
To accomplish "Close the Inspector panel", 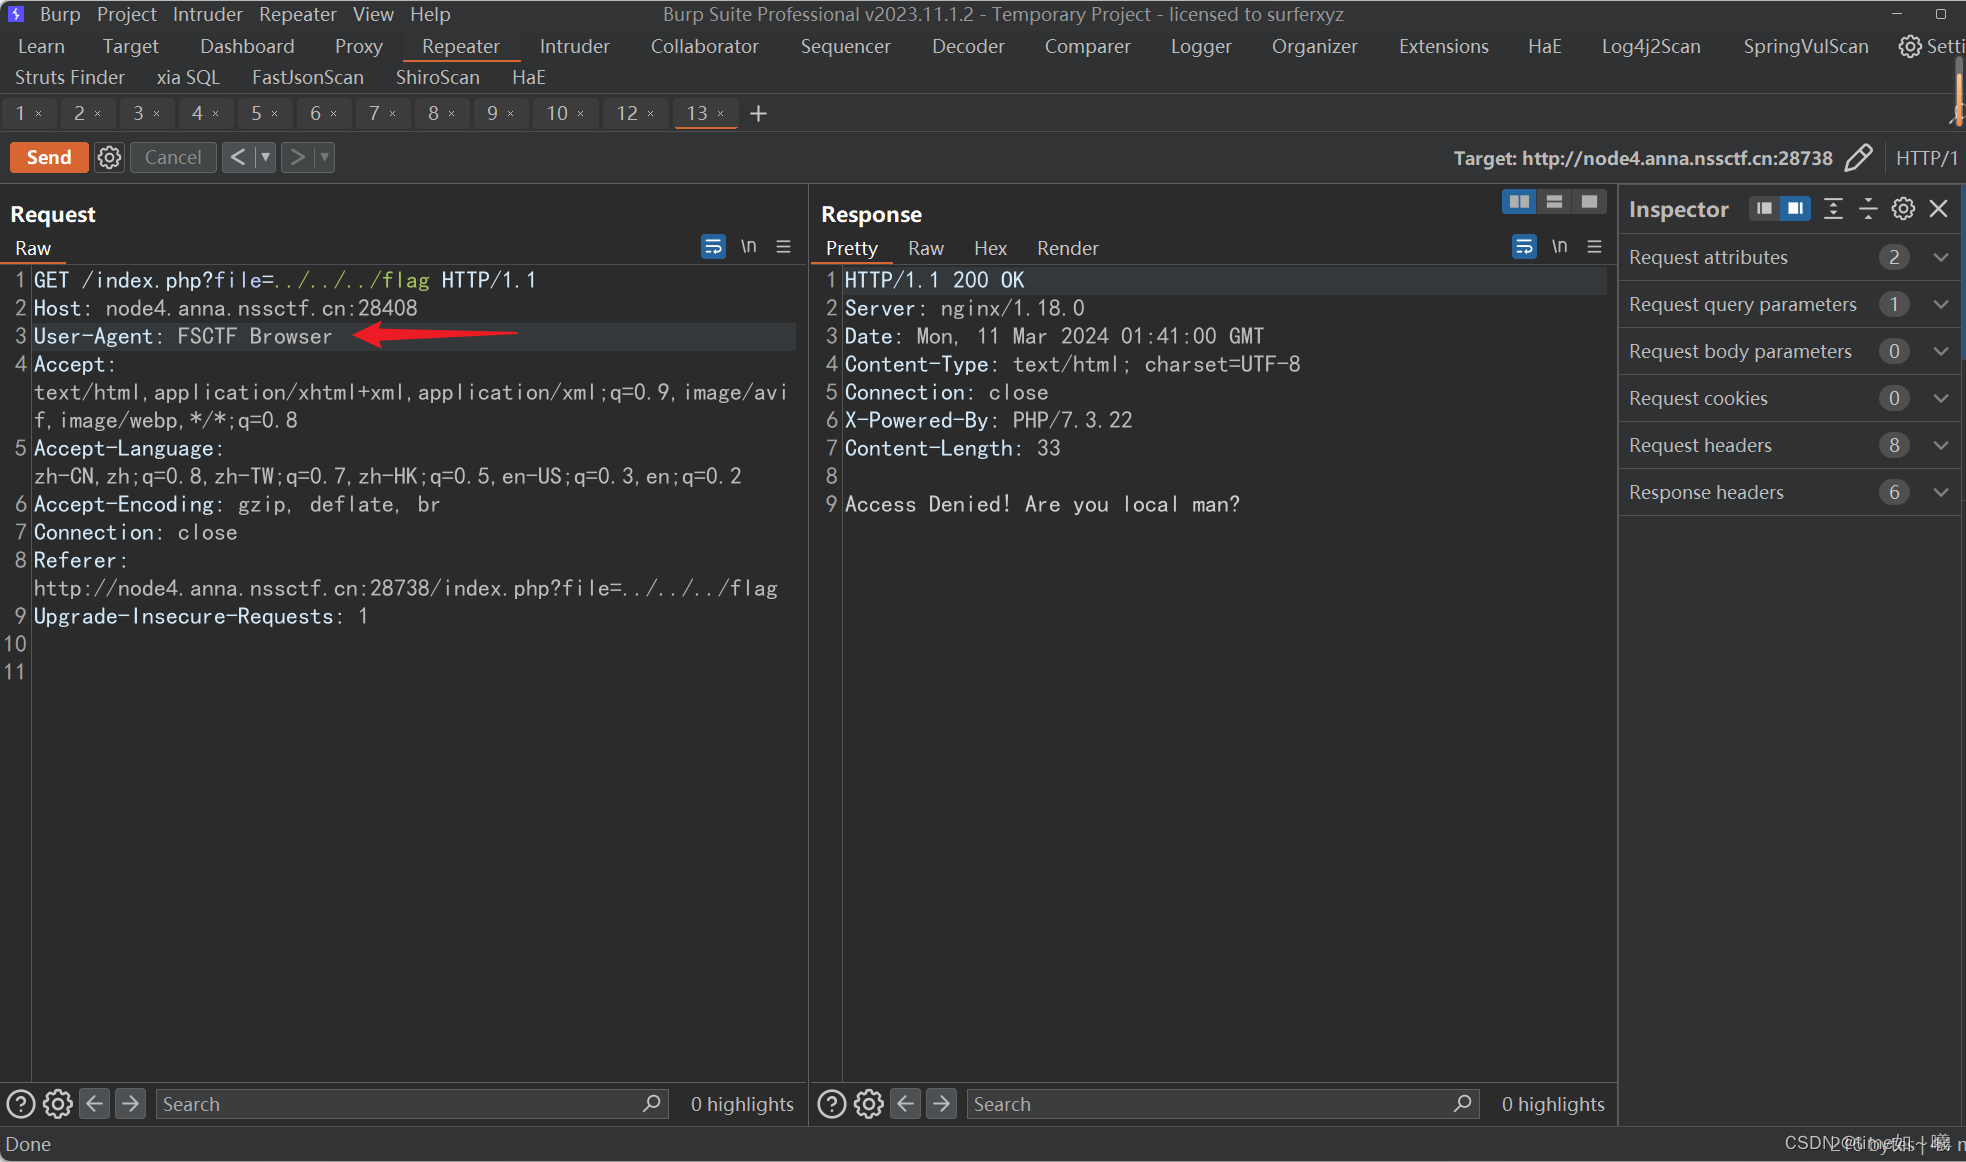I will coord(1938,208).
